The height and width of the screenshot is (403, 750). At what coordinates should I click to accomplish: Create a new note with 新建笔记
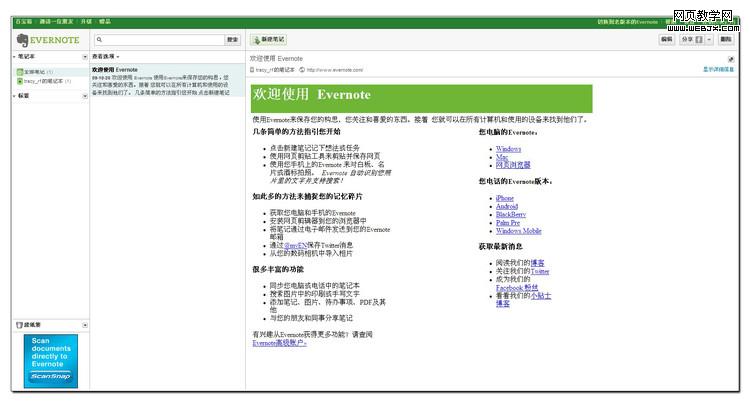(268, 40)
